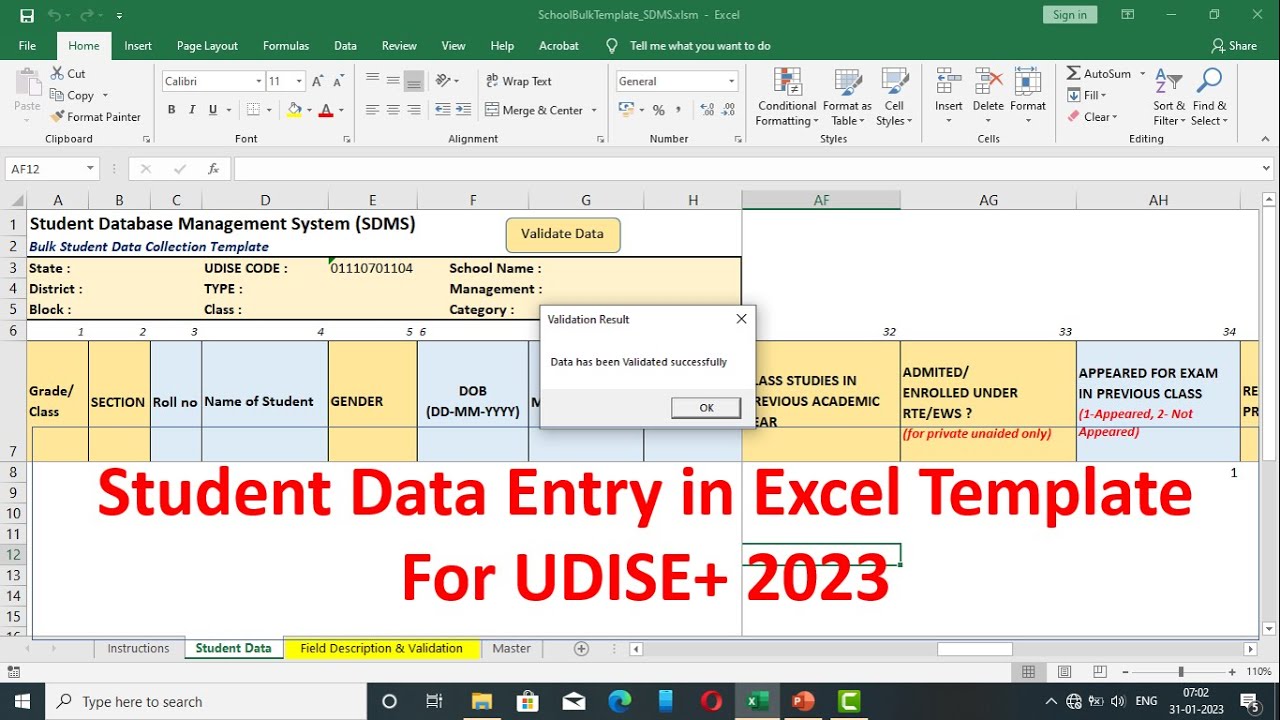Apply the red Font Color
The height and width of the screenshot is (720, 1280).
click(x=325, y=110)
